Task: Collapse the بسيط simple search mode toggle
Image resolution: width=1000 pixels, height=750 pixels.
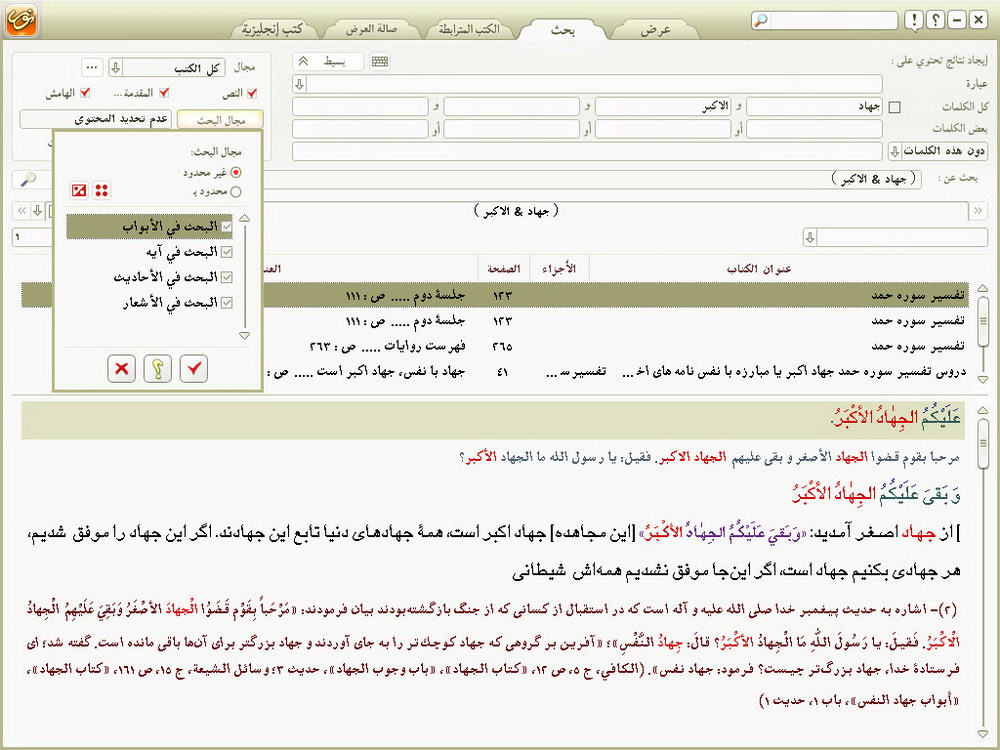Action: tap(328, 62)
